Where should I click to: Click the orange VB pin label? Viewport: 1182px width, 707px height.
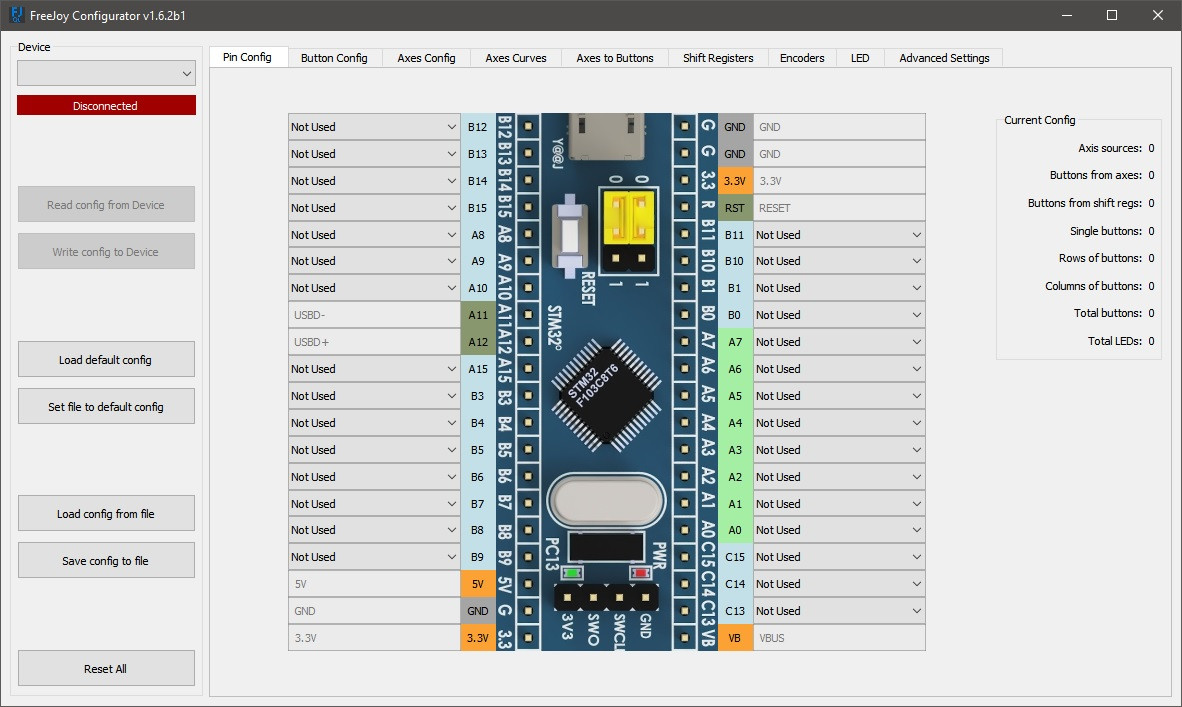[x=735, y=638]
